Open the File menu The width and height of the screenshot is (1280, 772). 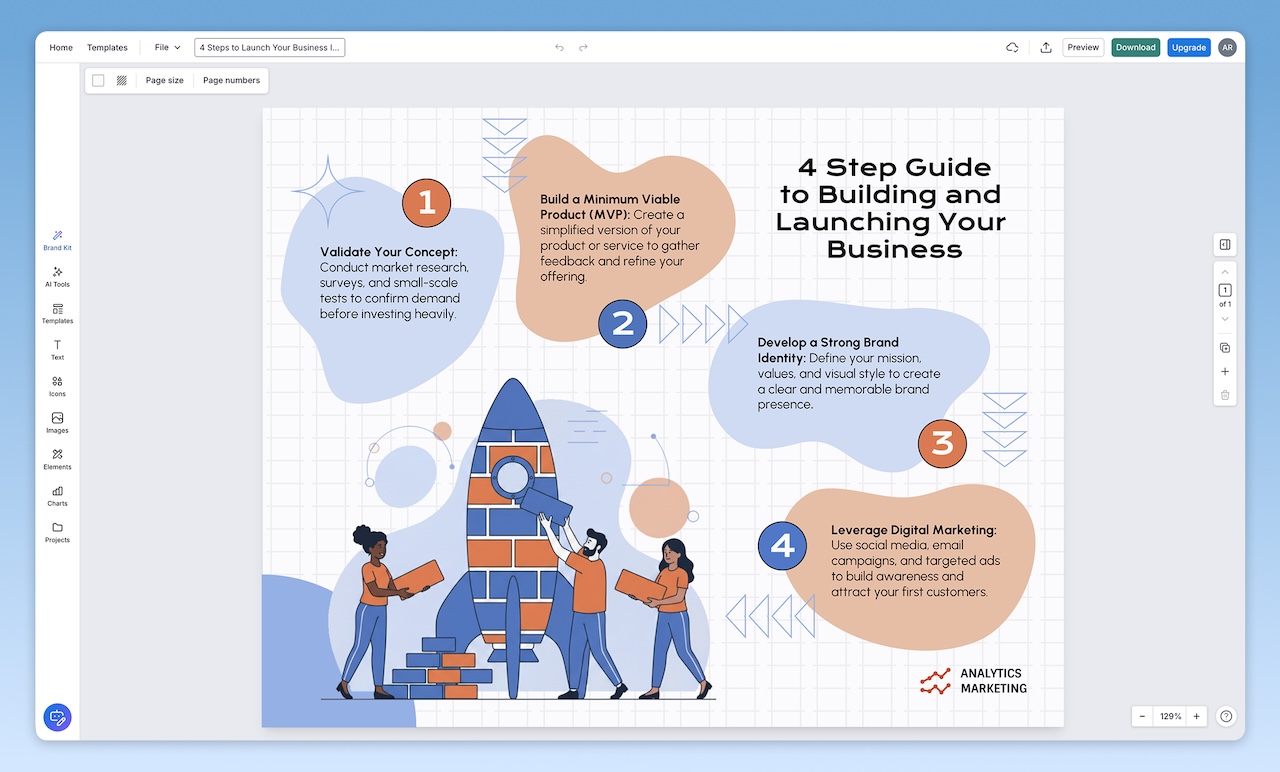pos(166,47)
